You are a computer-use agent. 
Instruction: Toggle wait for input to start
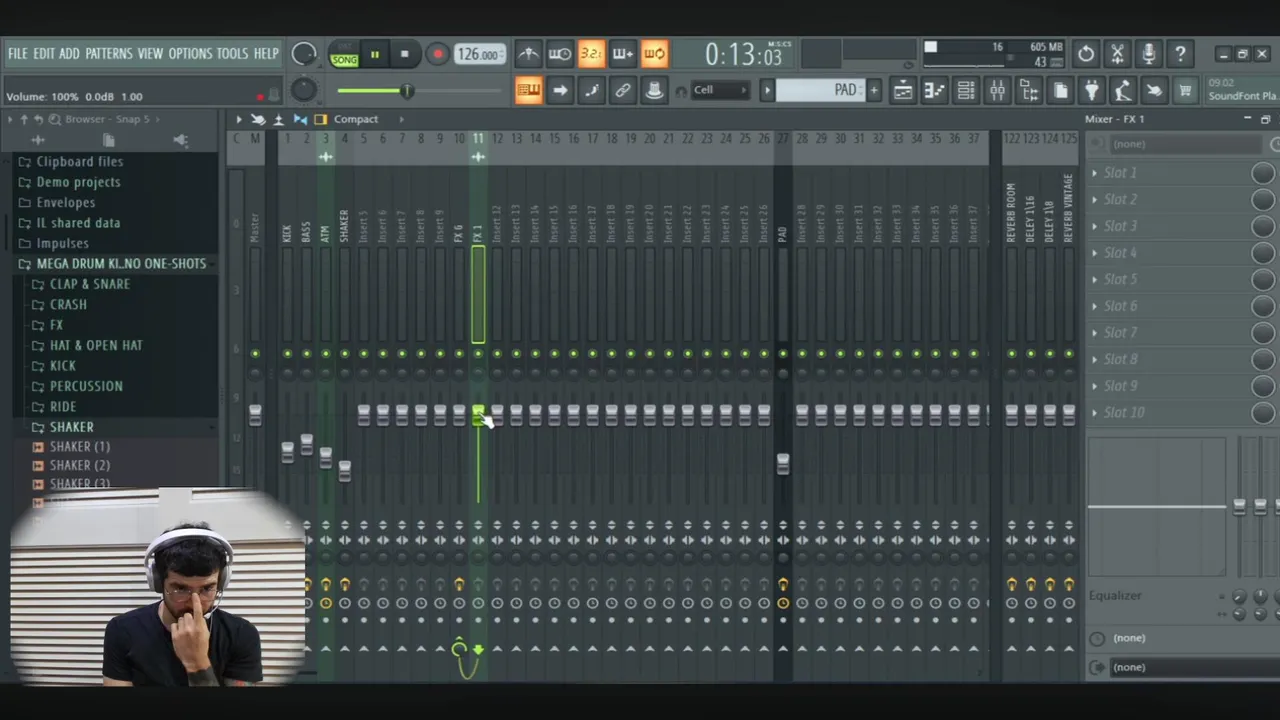point(560,54)
